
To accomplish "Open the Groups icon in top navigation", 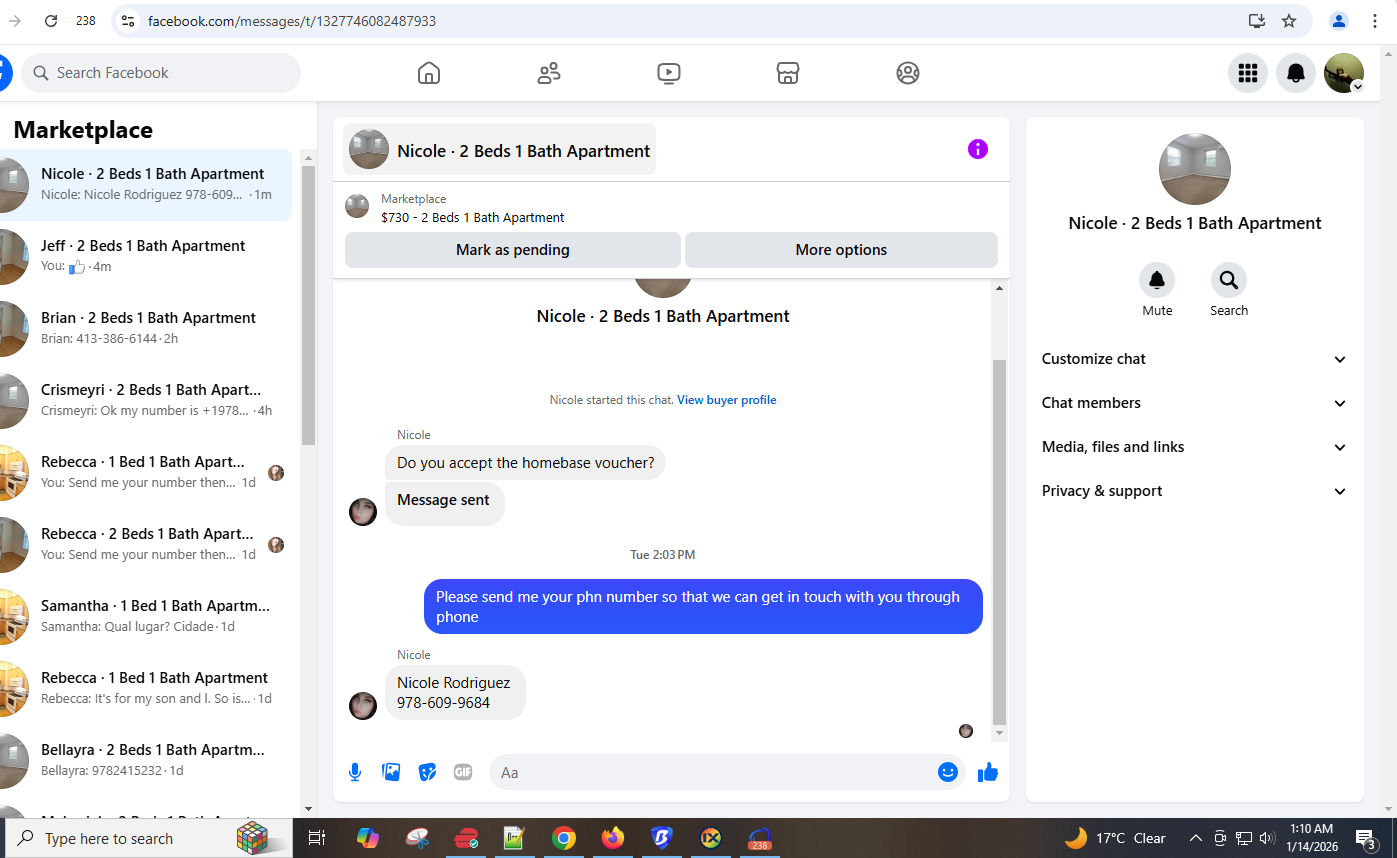I will point(908,73).
